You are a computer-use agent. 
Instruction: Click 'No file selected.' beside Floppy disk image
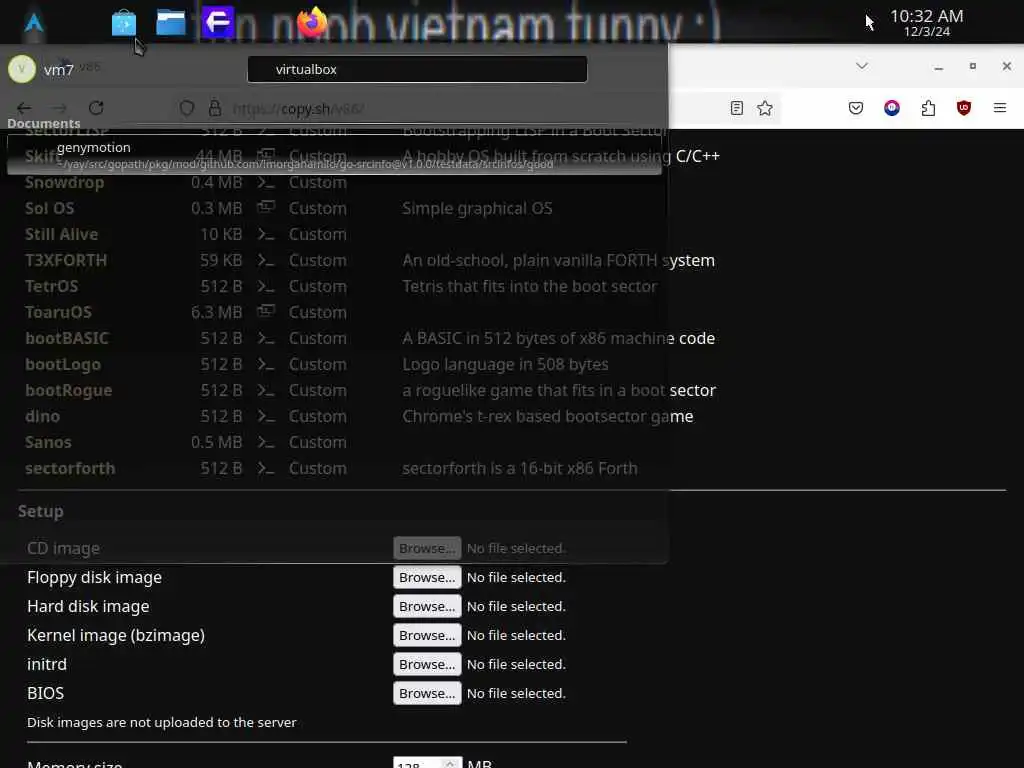tap(516, 577)
